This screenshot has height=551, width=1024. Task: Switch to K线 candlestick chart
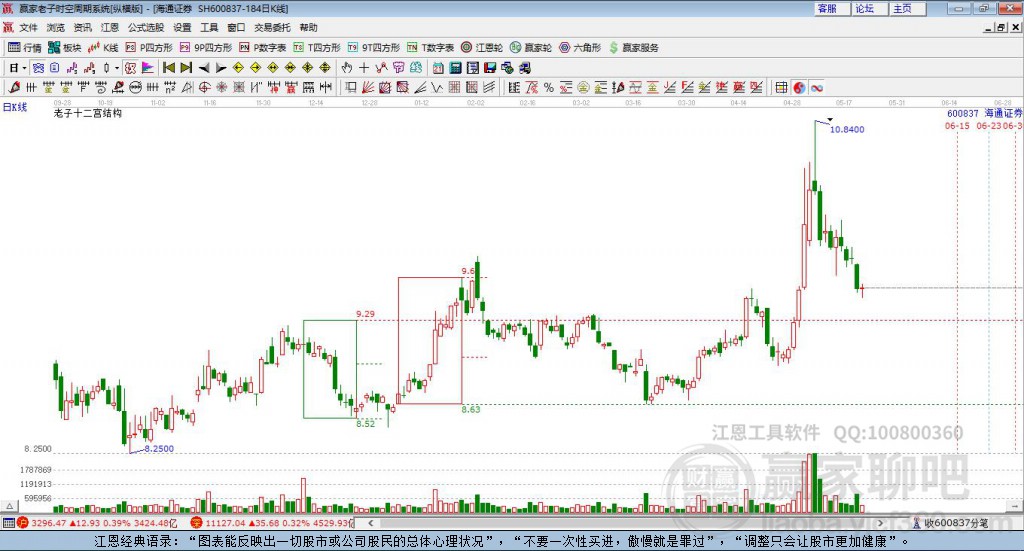click(103, 48)
